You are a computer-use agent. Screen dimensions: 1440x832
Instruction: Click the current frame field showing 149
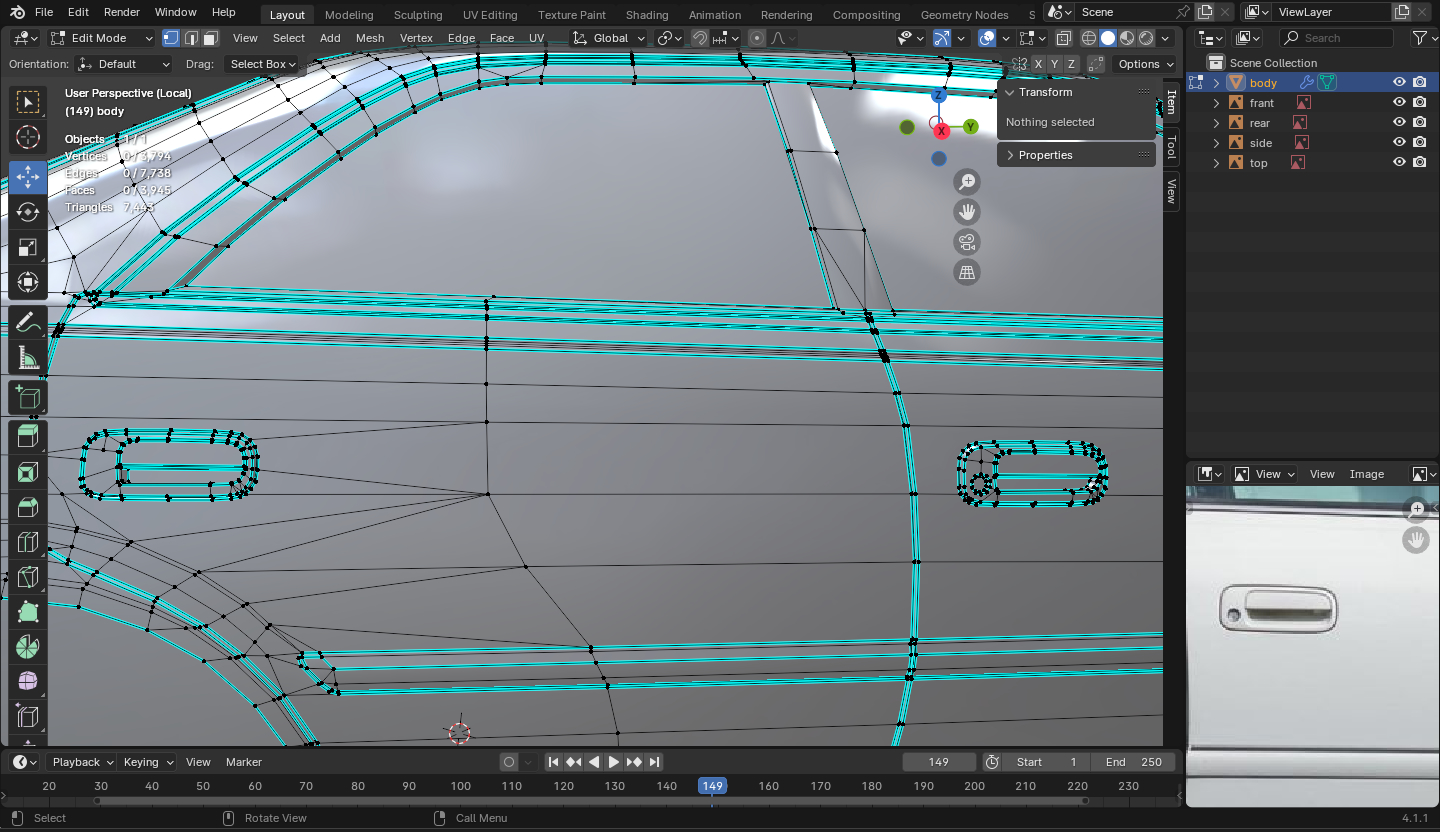pos(938,762)
